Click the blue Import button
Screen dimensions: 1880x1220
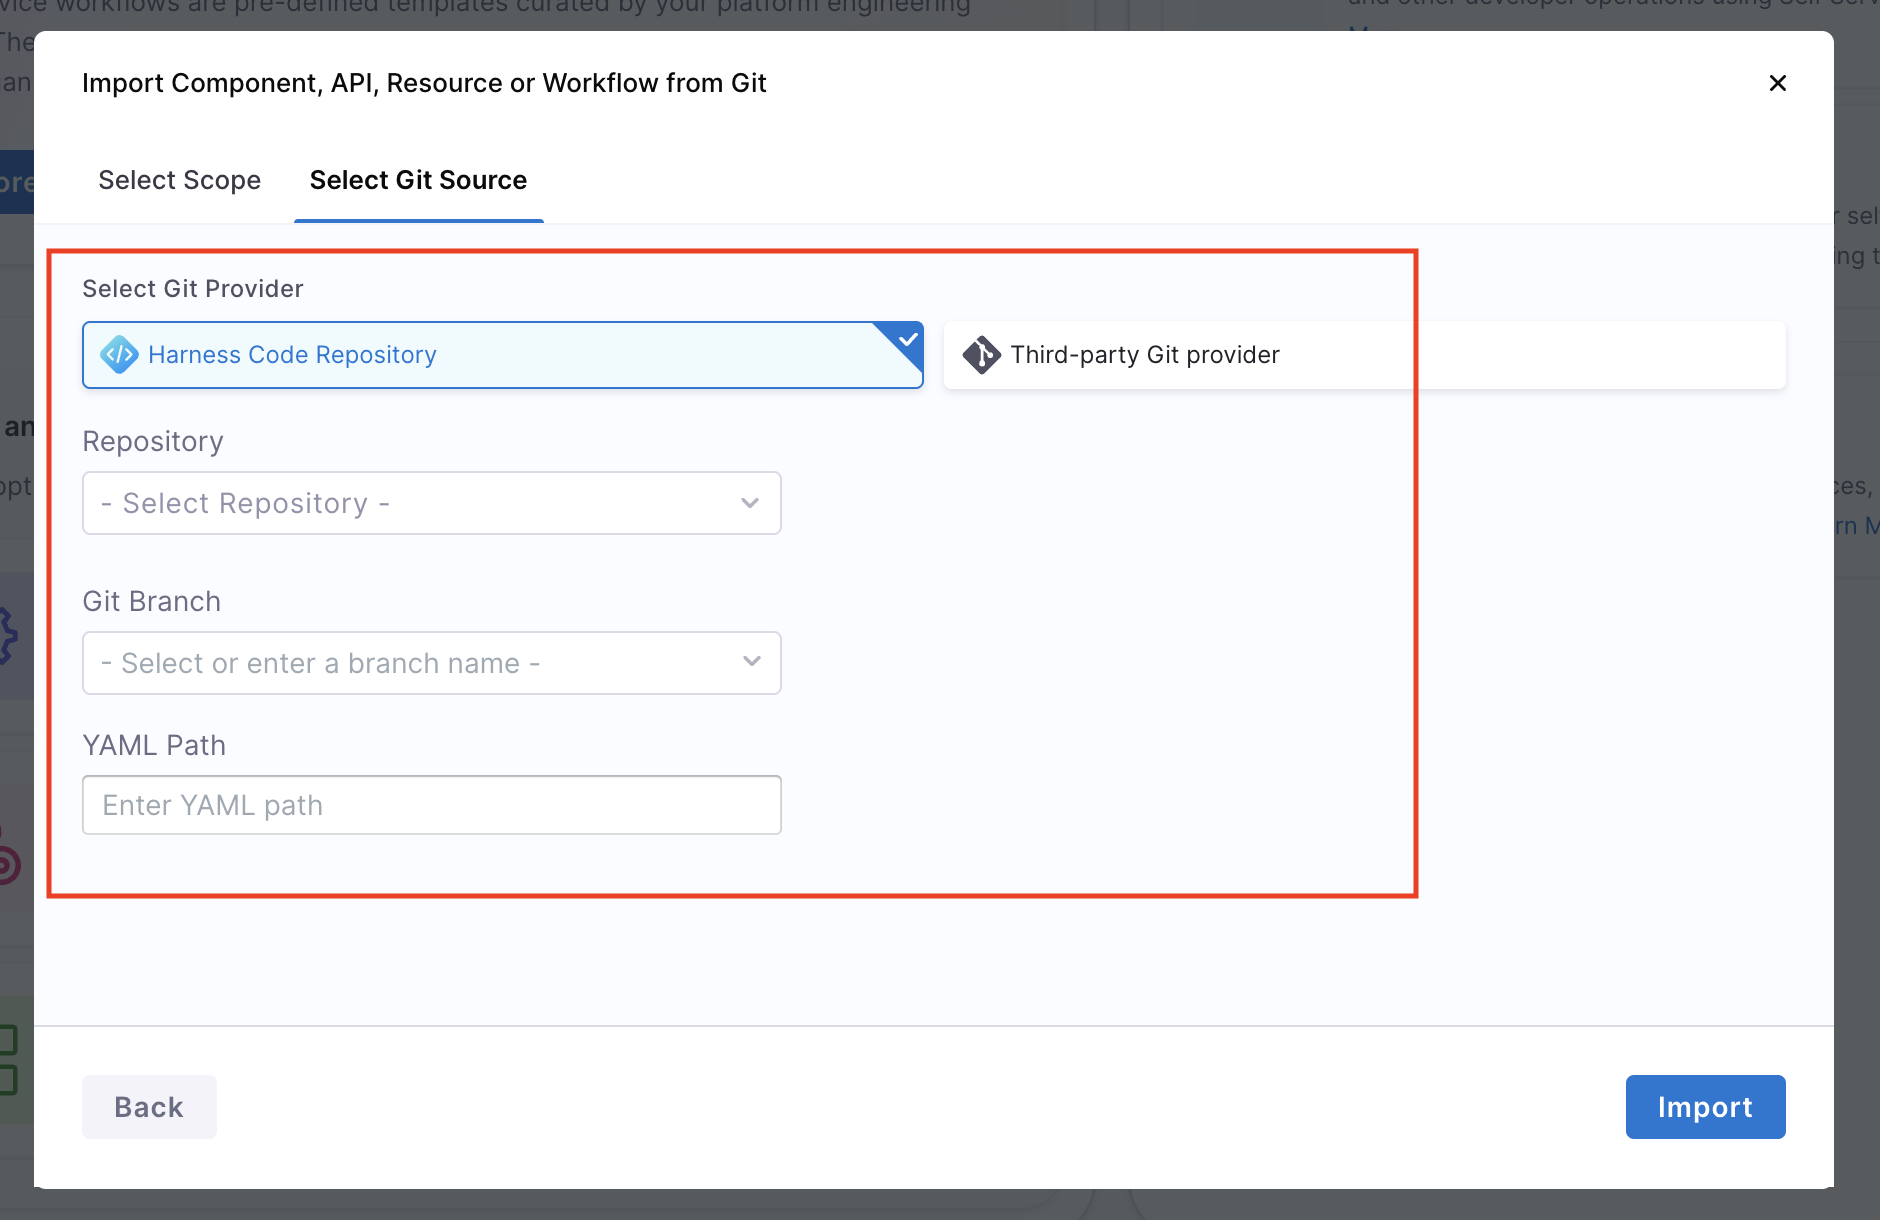tap(1704, 1107)
